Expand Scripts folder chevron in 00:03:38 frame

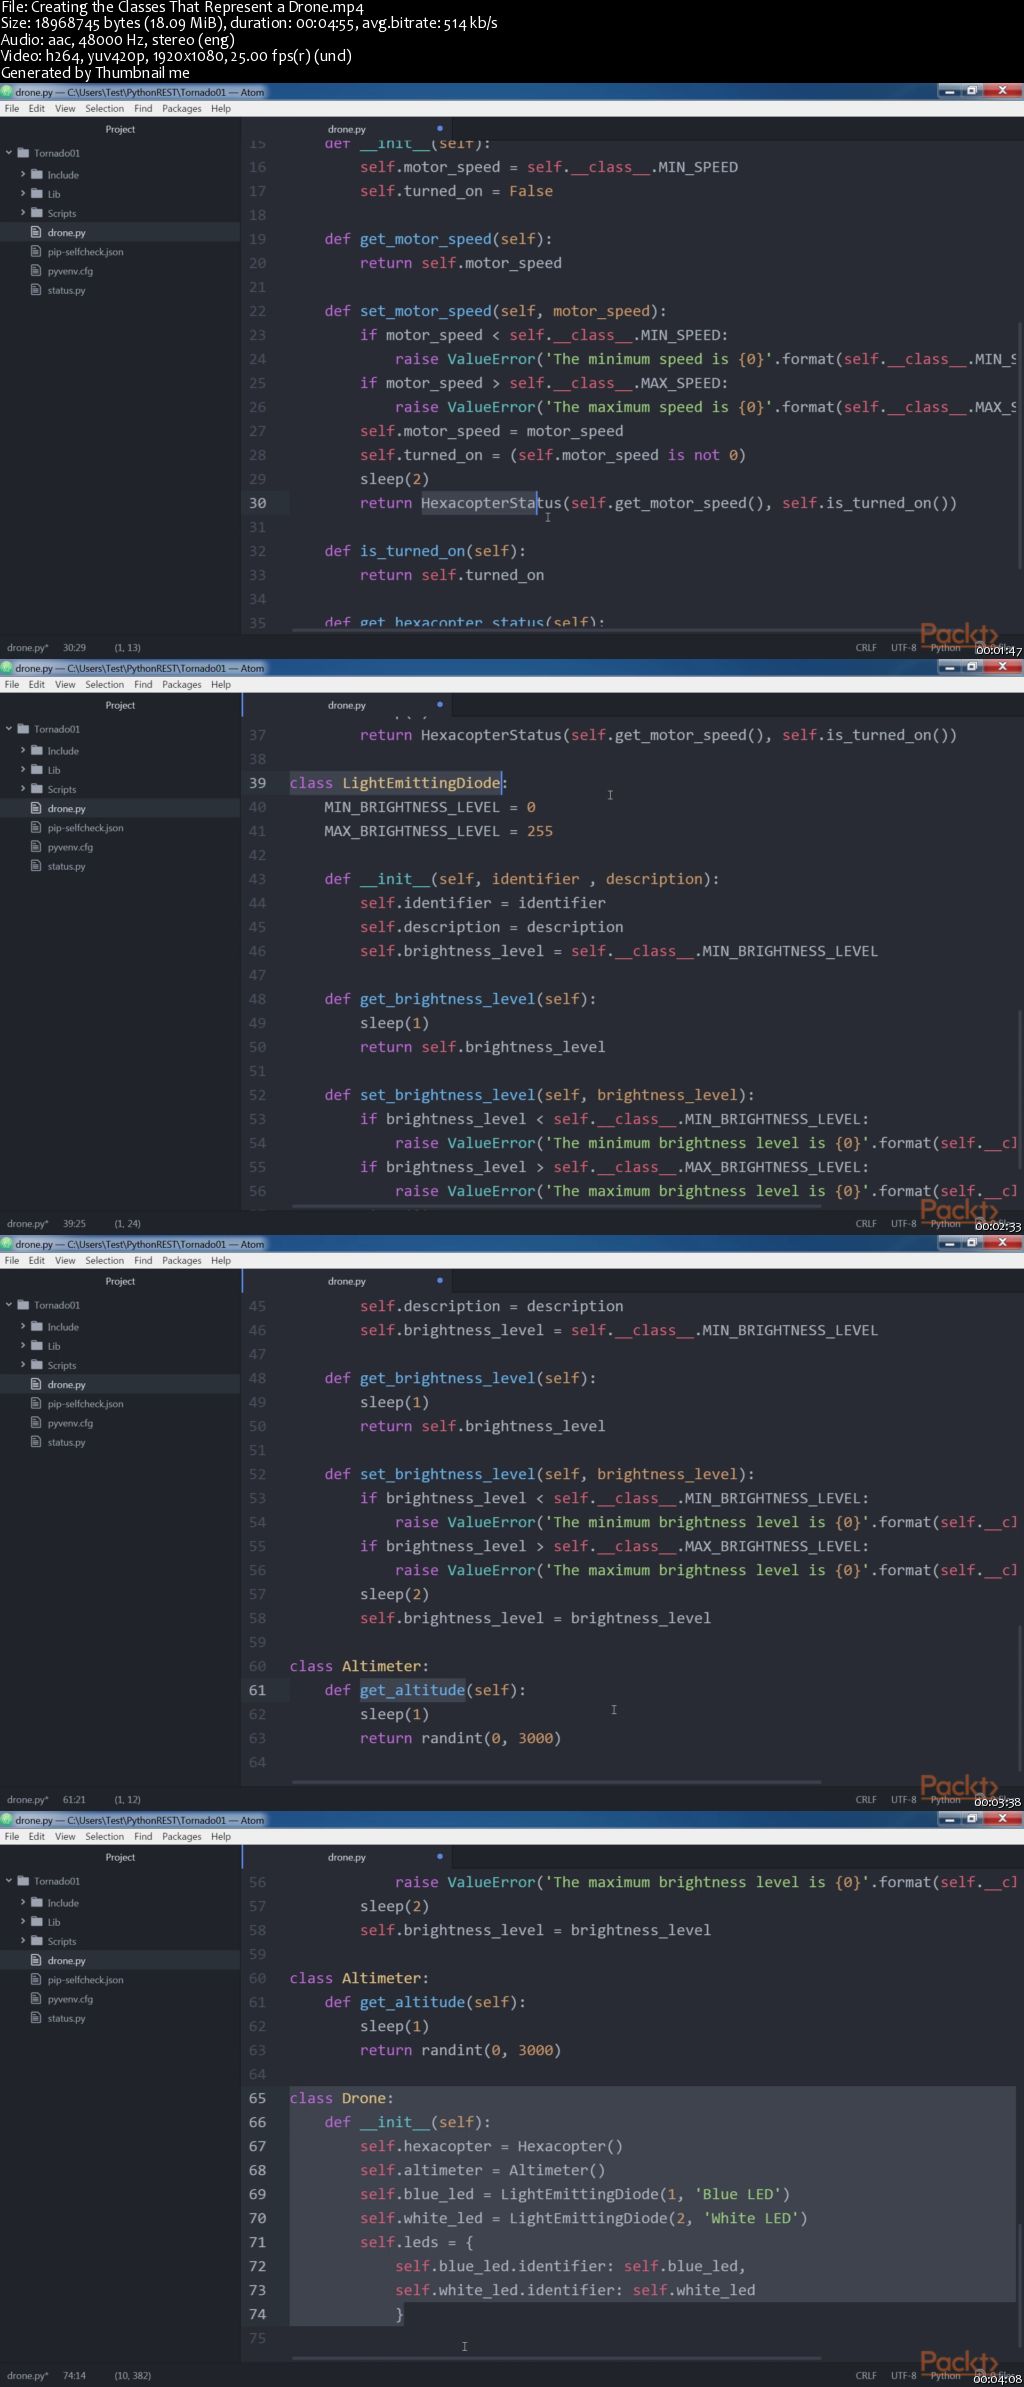23,1364
